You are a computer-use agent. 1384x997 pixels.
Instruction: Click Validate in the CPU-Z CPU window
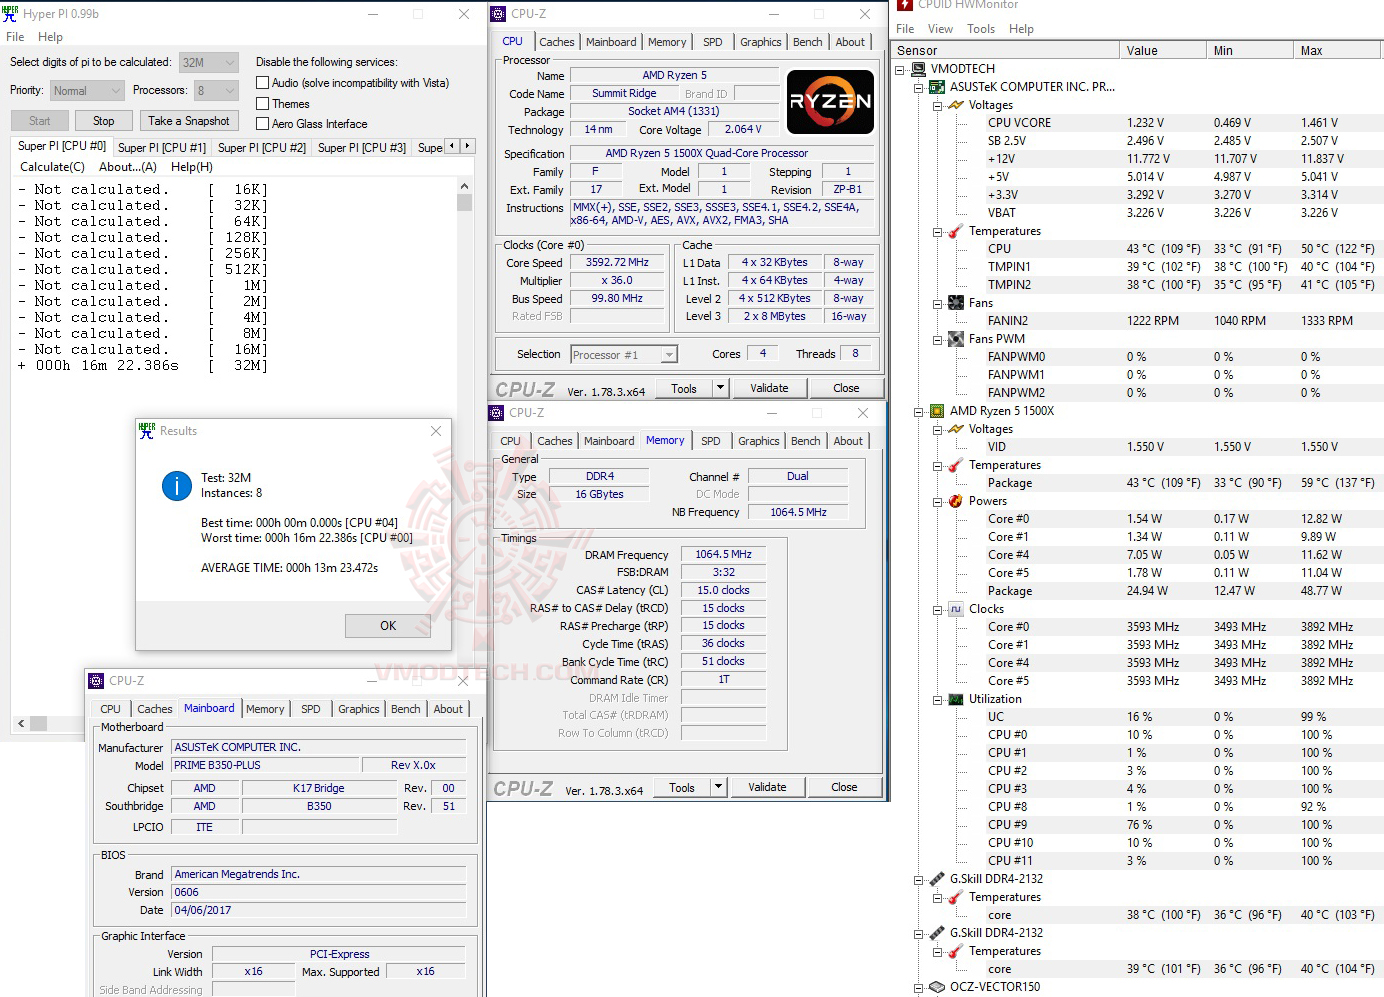coord(769,388)
